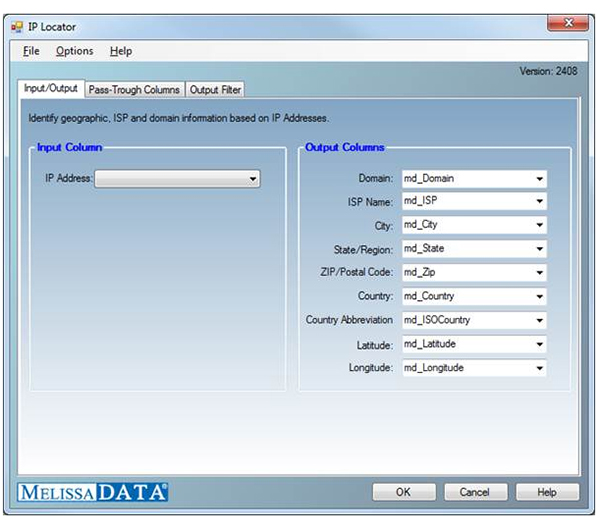
Task: Switch to the Pass-Trough Columns tab
Action: pyautogui.click(x=134, y=90)
